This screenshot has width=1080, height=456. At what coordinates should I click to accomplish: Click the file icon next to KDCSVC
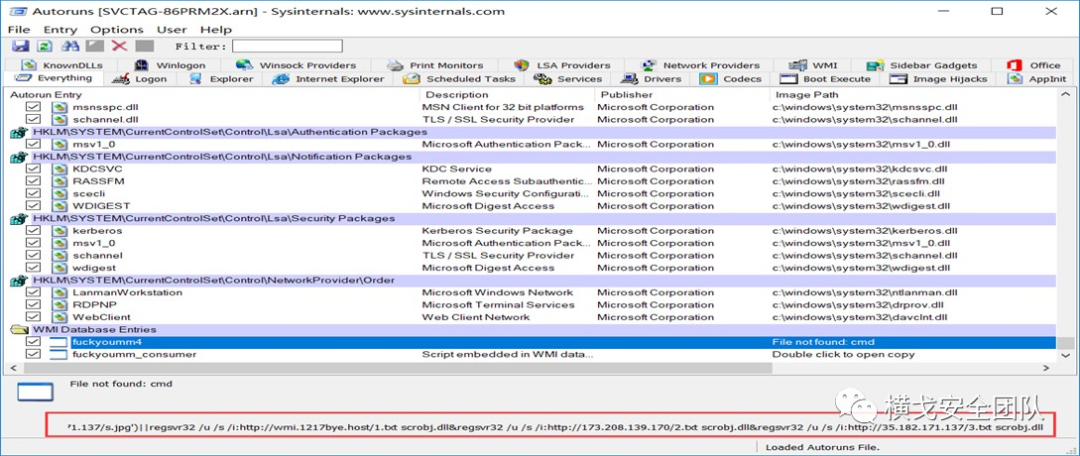[x=60, y=169]
